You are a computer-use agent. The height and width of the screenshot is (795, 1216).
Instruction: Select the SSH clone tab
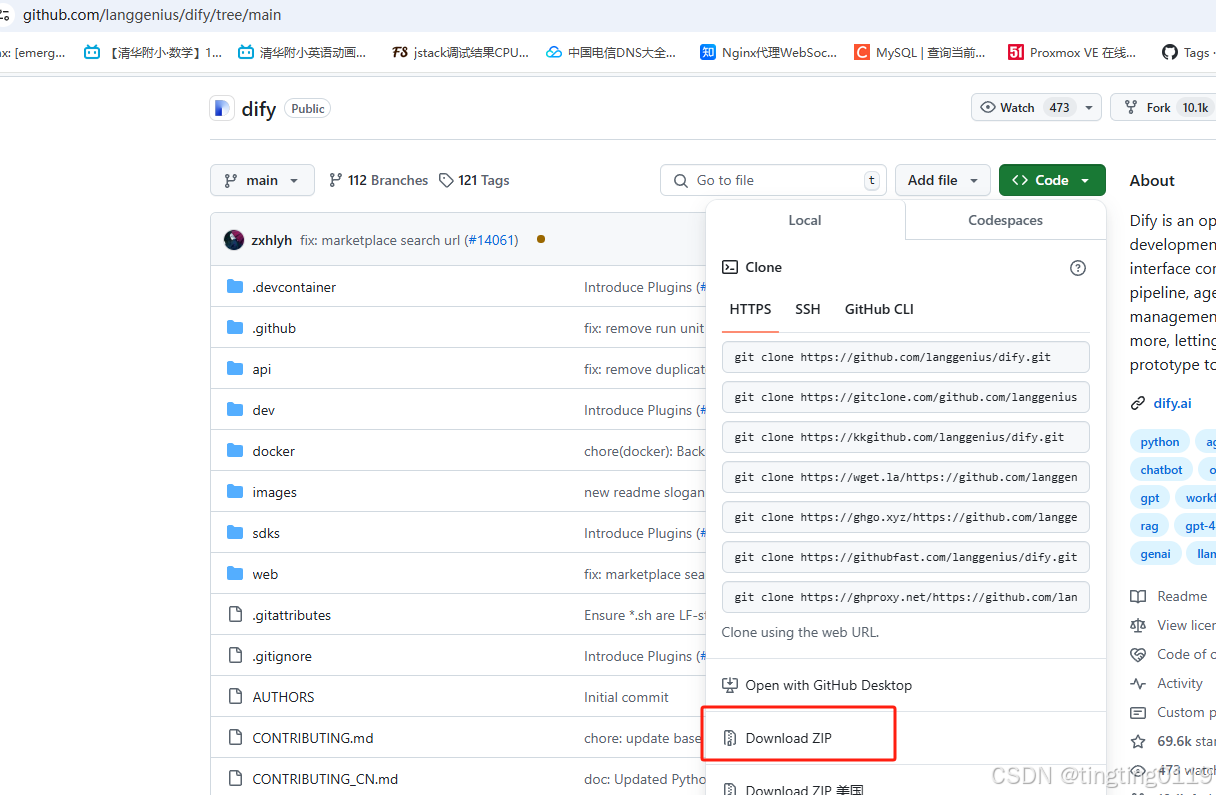(808, 309)
